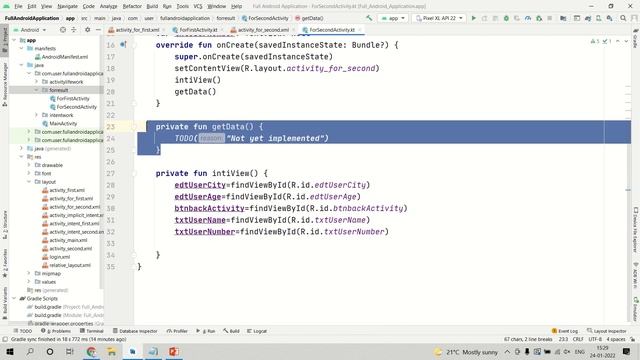The width and height of the screenshot is (640, 360).
Task: Open the Structure tool window
Action: click(4, 224)
